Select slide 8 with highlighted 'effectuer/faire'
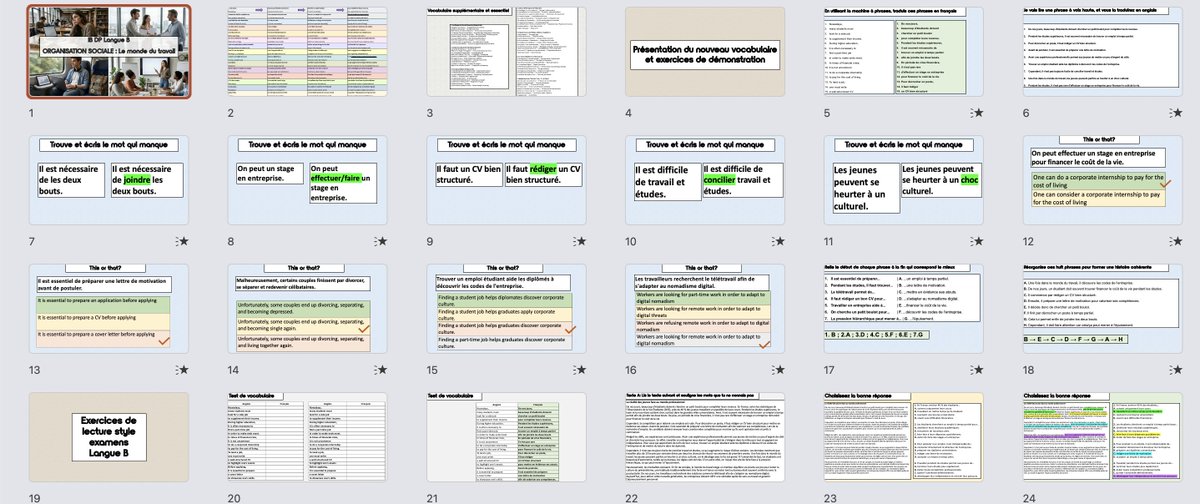Screen dimensions: 1200x504 click(307, 180)
